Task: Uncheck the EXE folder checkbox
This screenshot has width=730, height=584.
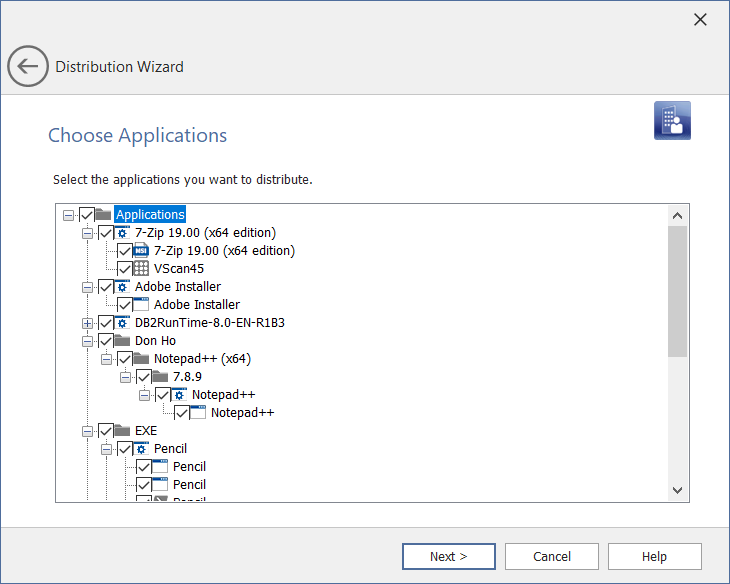Action: click(106, 431)
